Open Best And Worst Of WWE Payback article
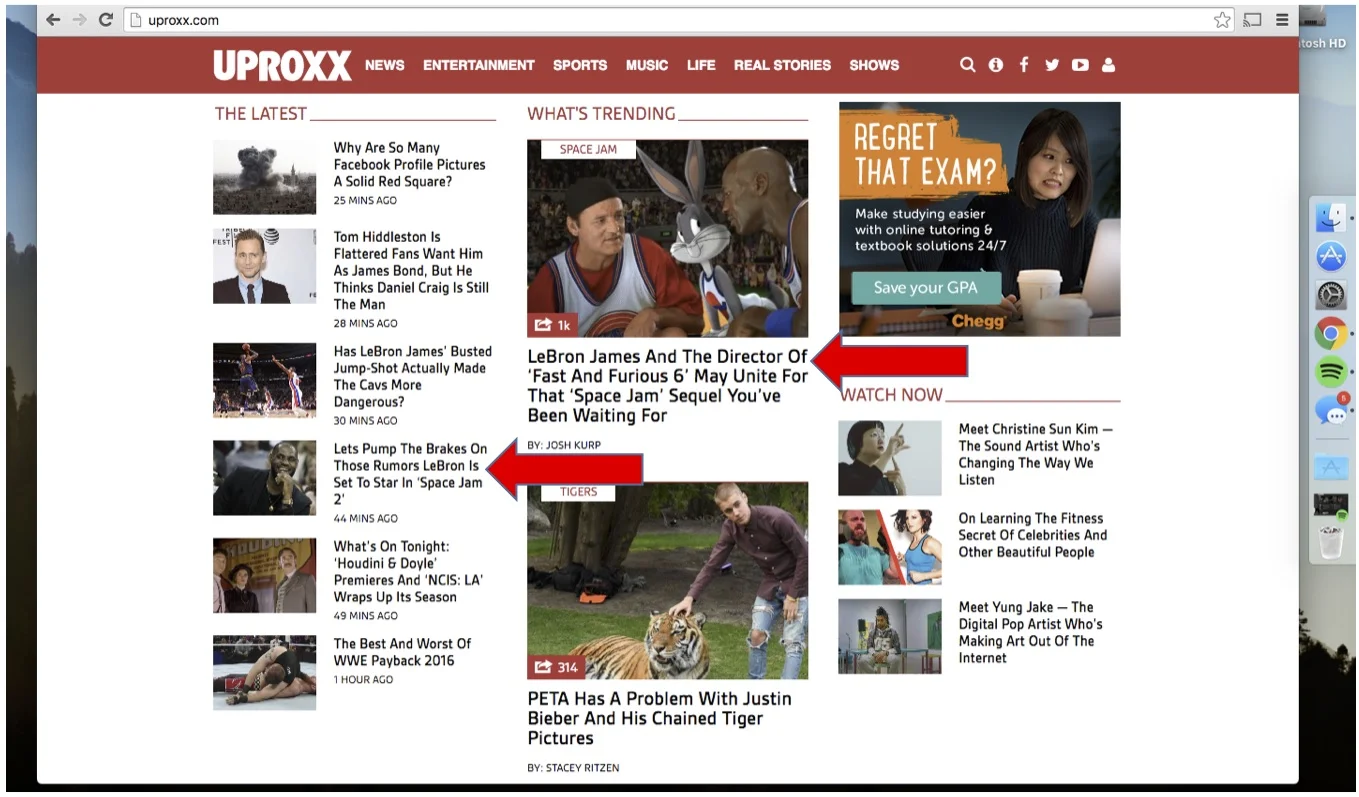Image resolution: width=1359 pixels, height=797 pixels. tap(402, 652)
